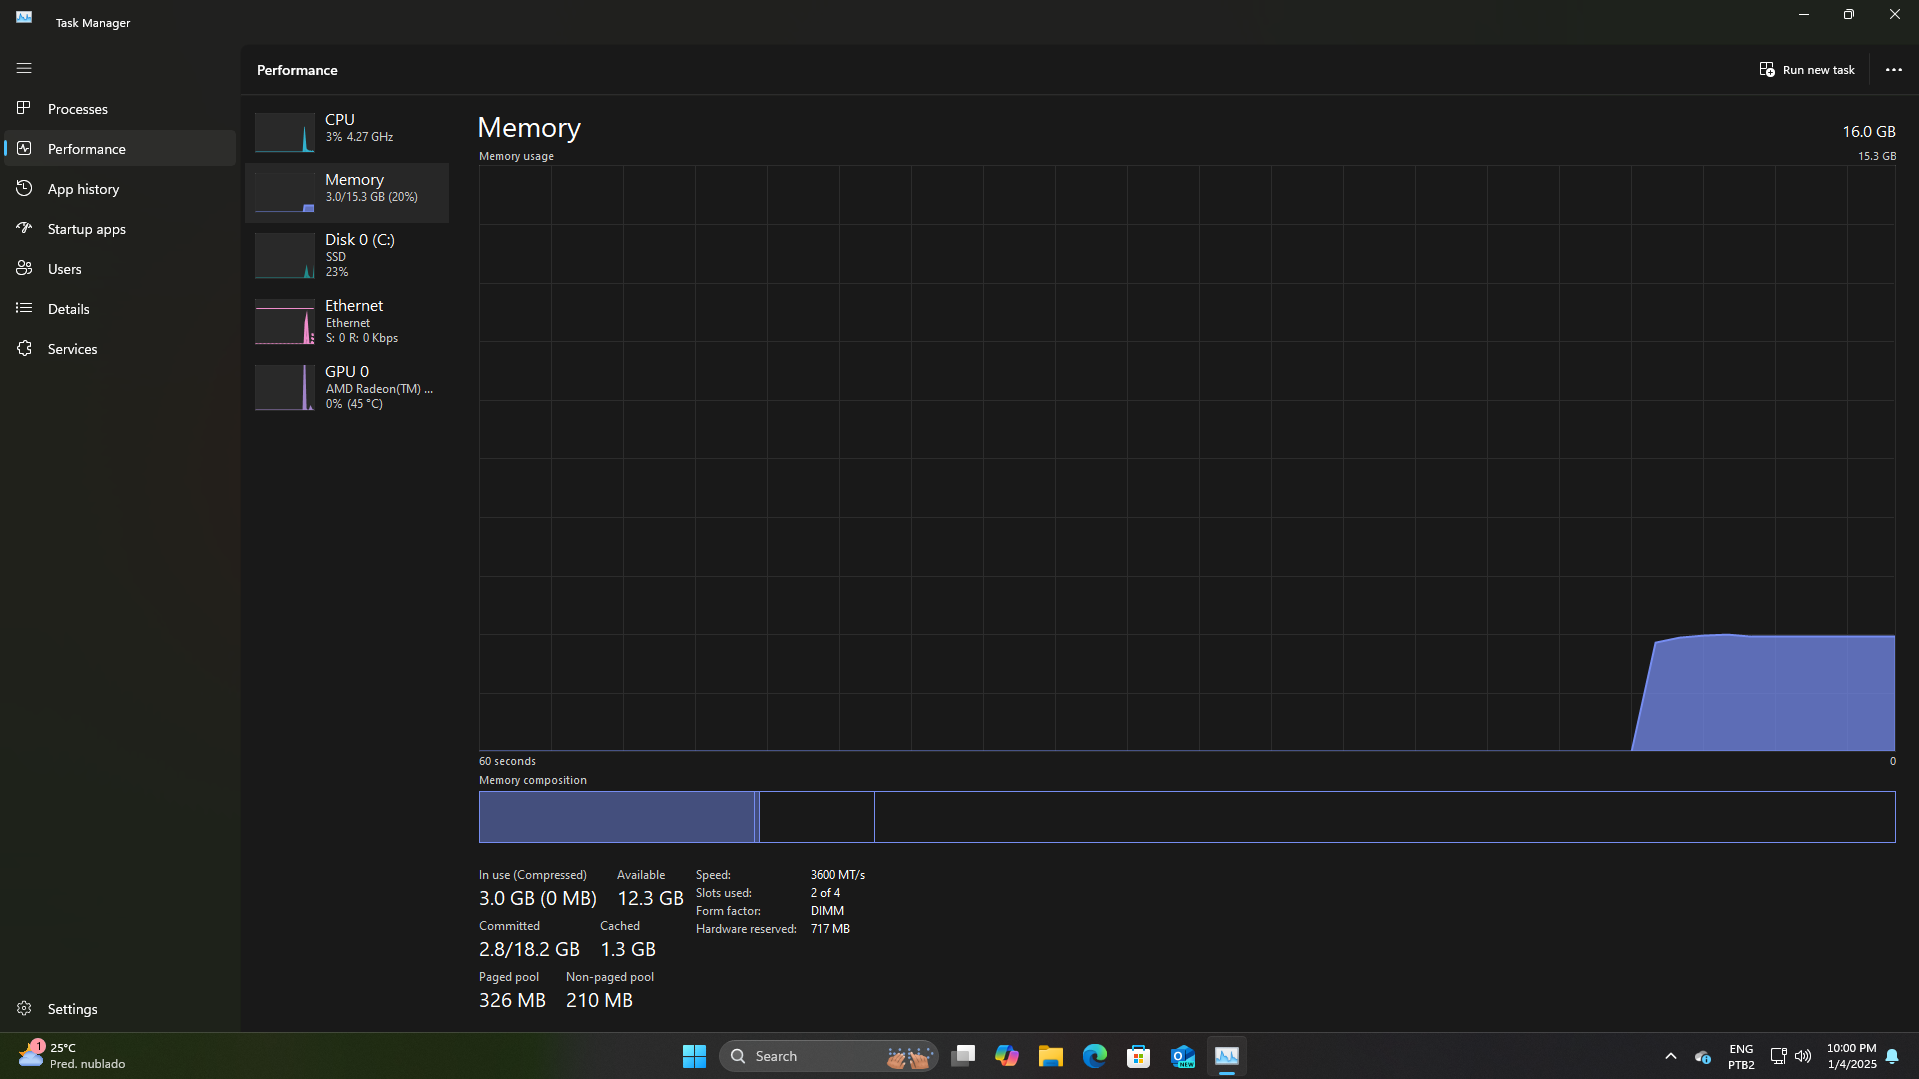Click the in-use segment of Memory composition
Image resolution: width=1919 pixels, height=1079 pixels.
click(x=617, y=817)
